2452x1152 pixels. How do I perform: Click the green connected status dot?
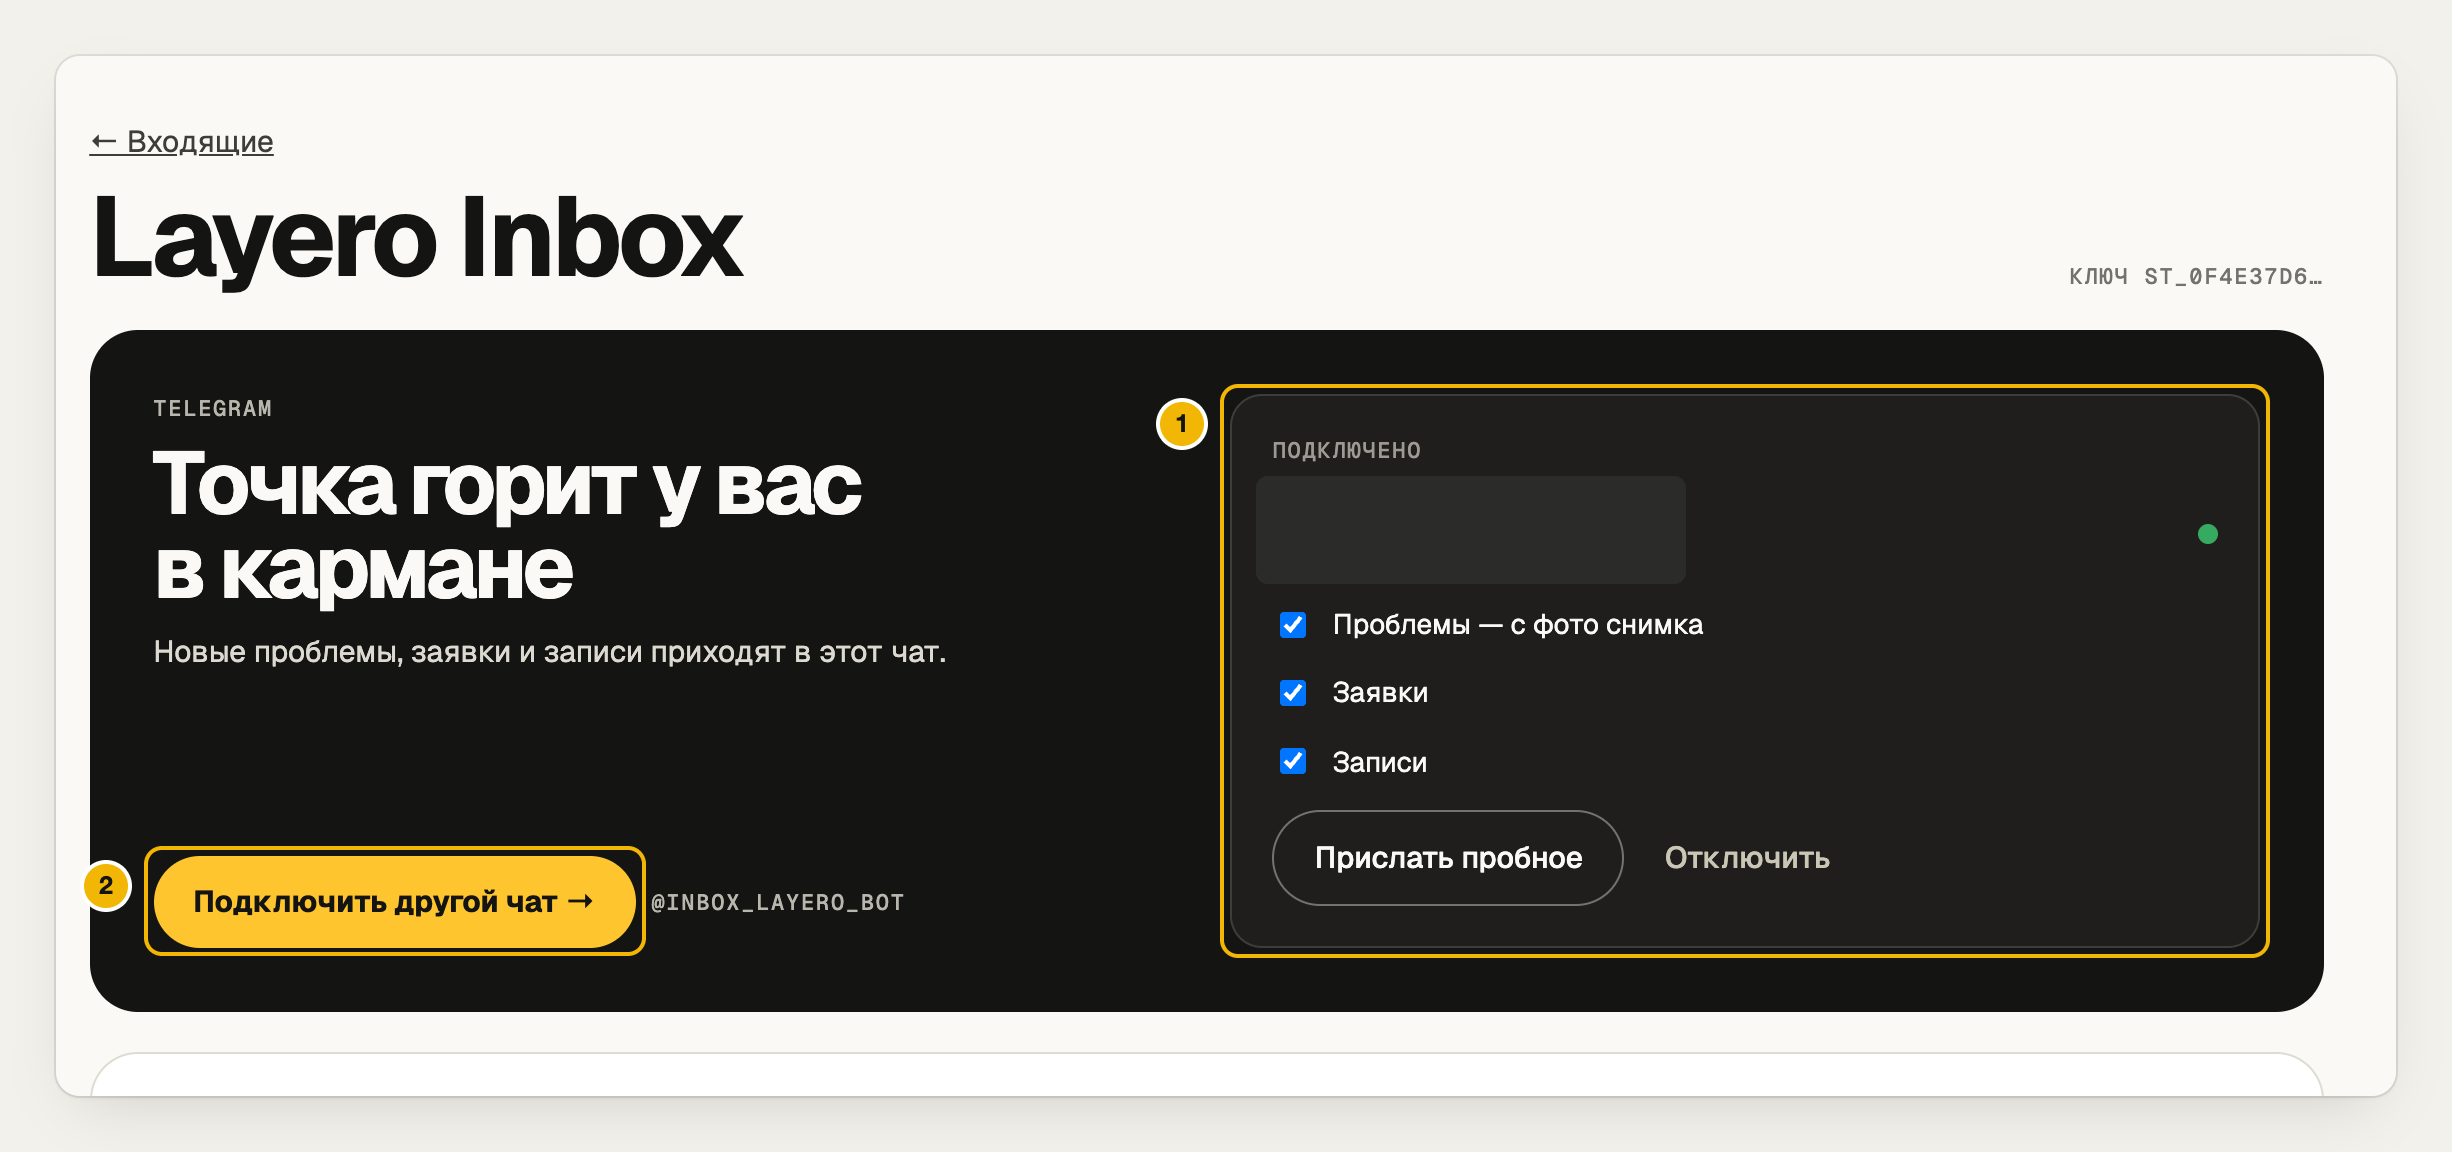[x=2208, y=534]
